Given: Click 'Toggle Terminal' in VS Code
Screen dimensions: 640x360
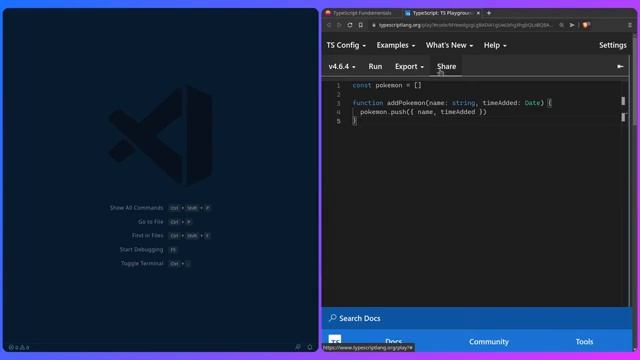Looking at the screenshot, I should click(142, 263).
